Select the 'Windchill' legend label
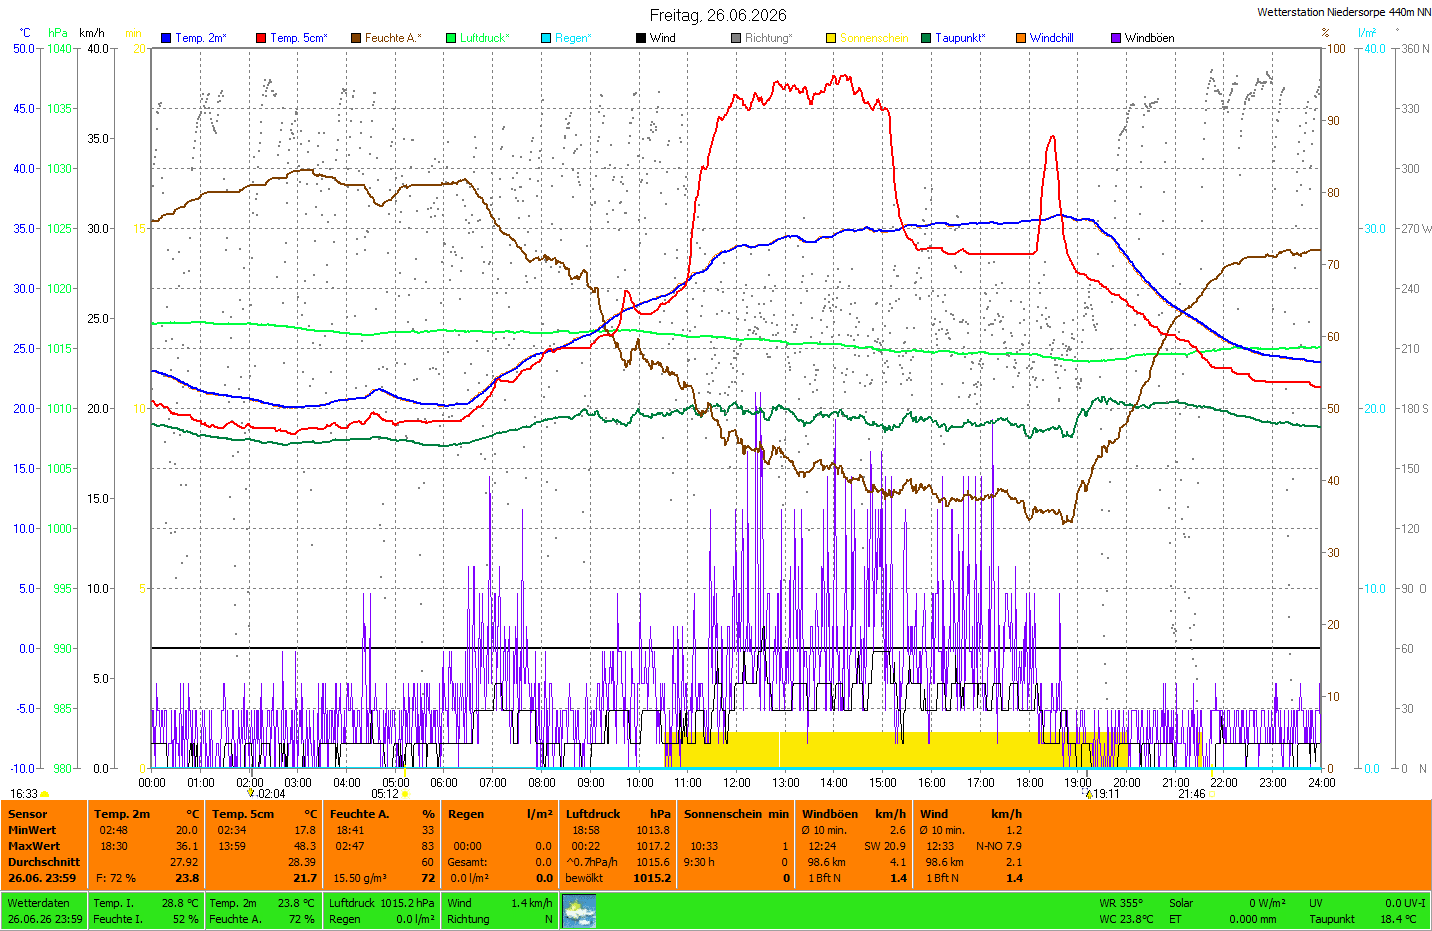1432x931 pixels. (1052, 38)
